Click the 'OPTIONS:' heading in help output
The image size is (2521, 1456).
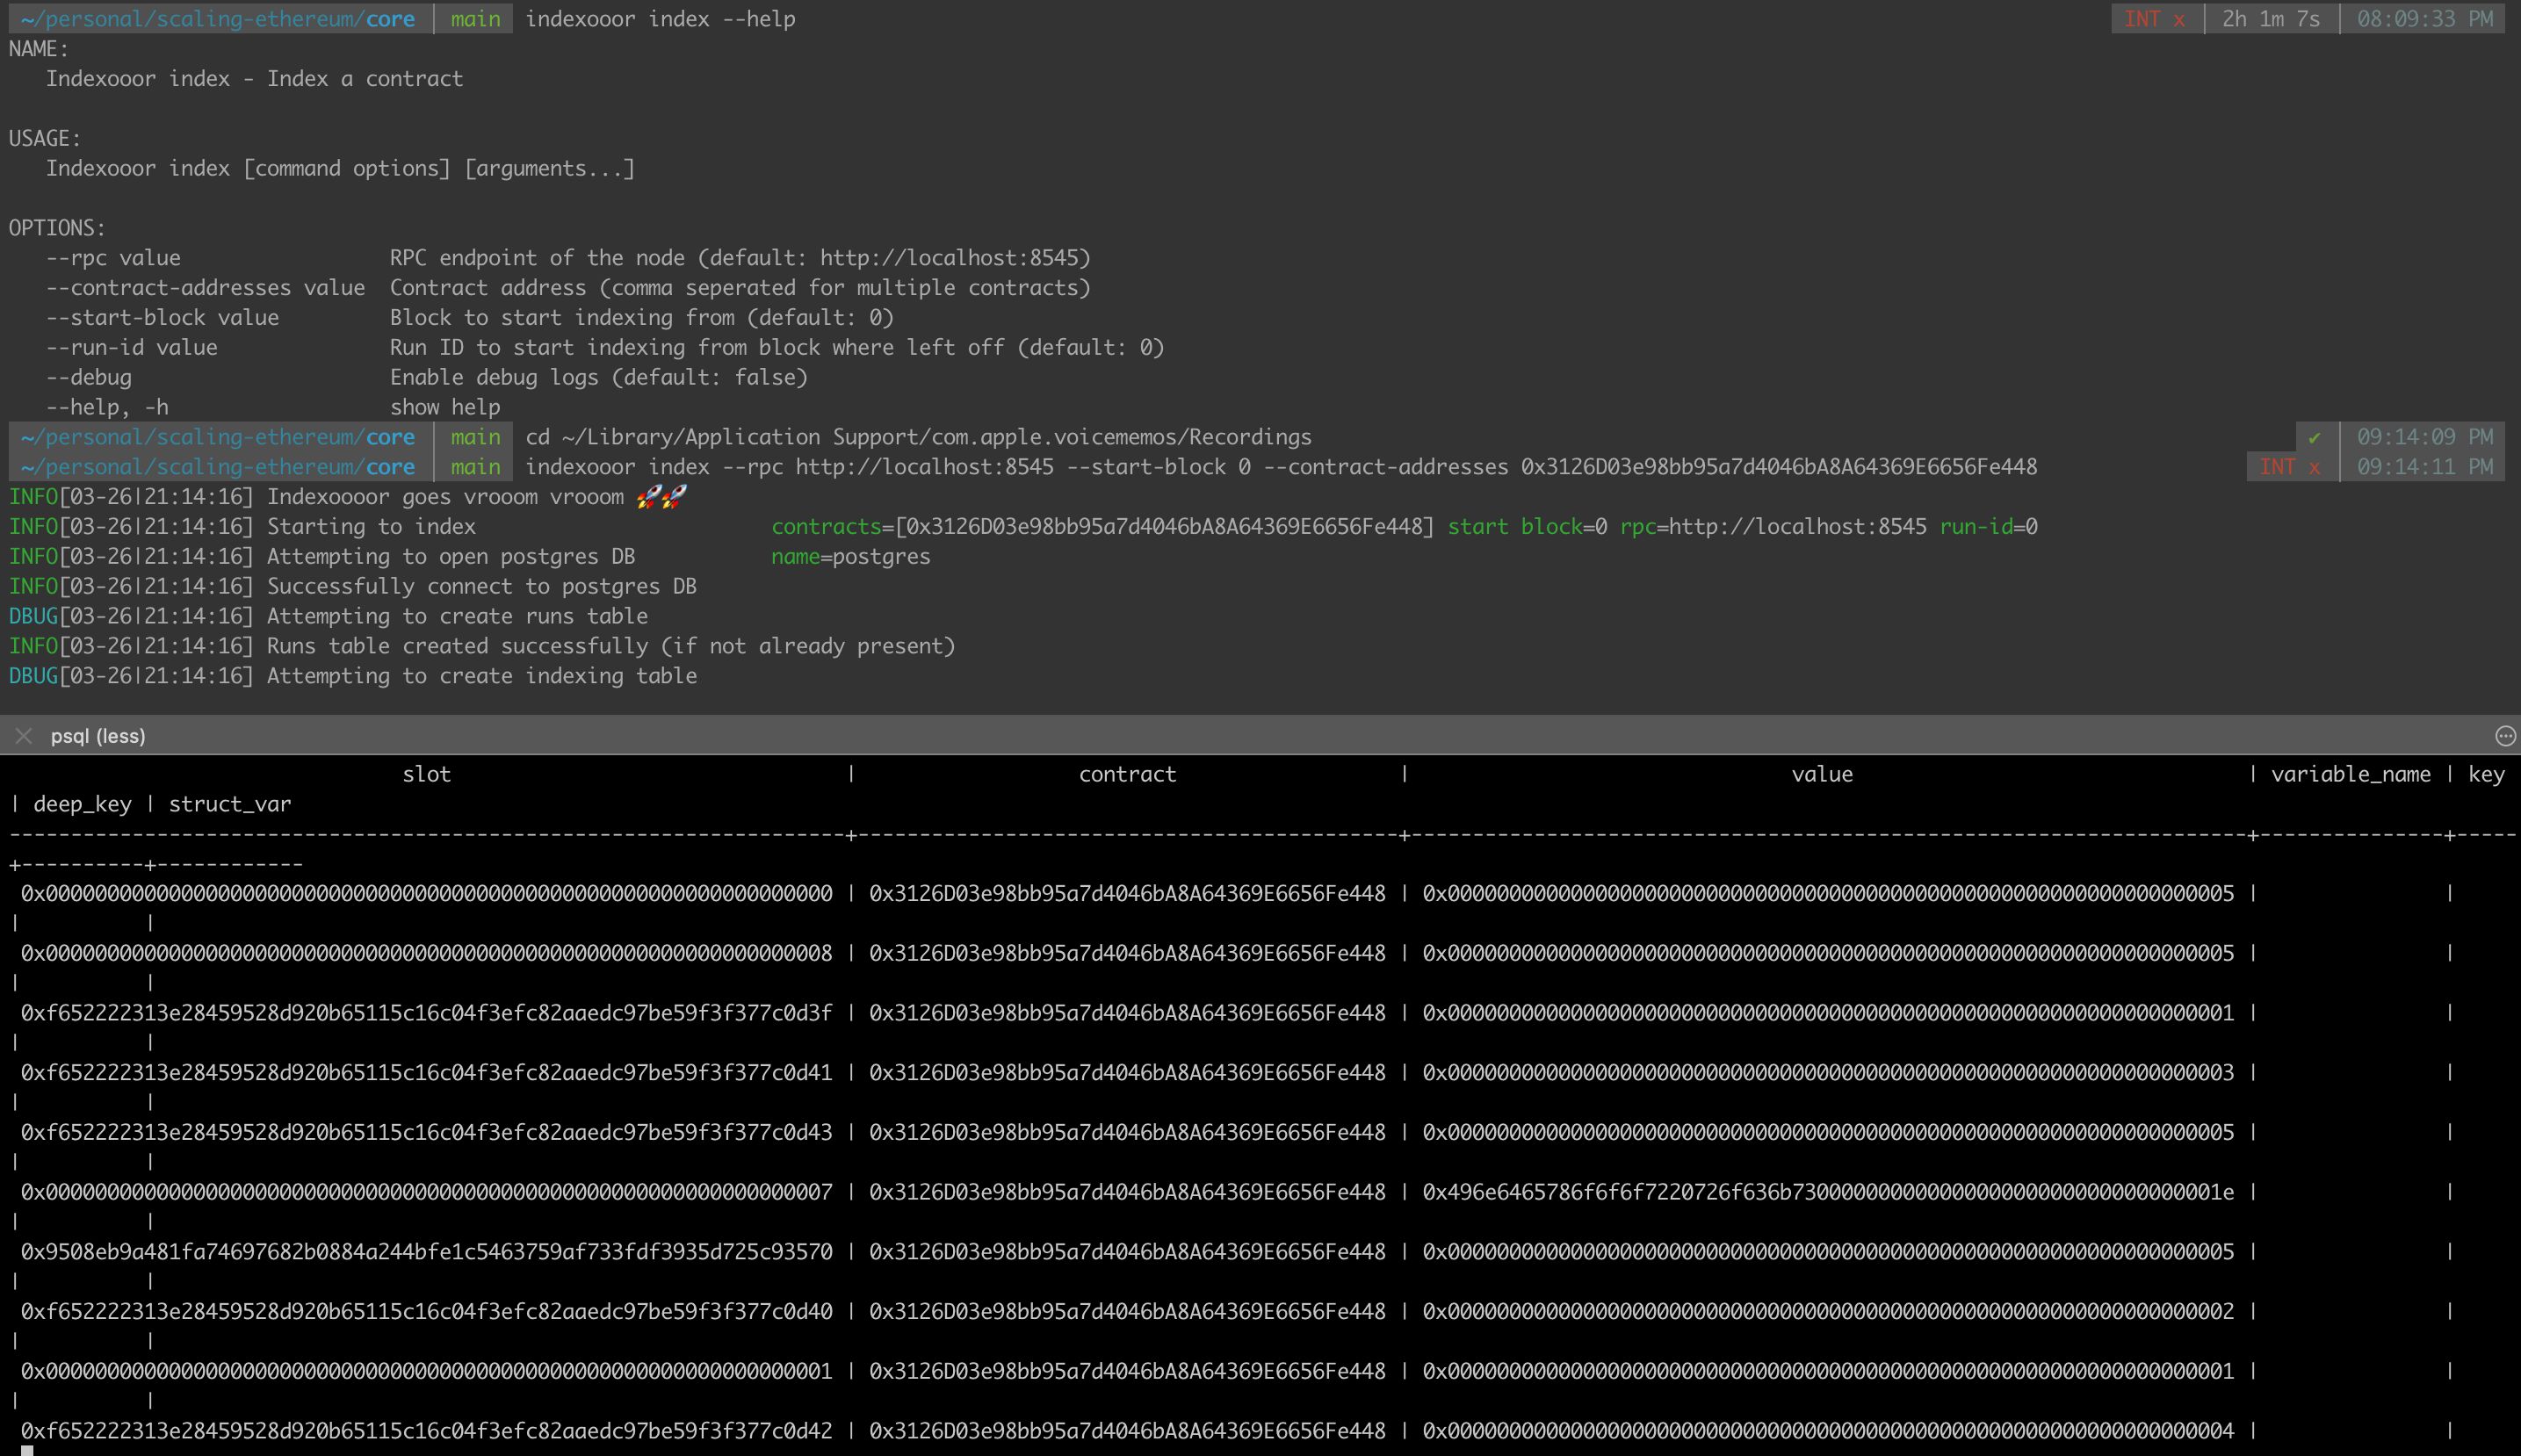[x=57, y=228]
